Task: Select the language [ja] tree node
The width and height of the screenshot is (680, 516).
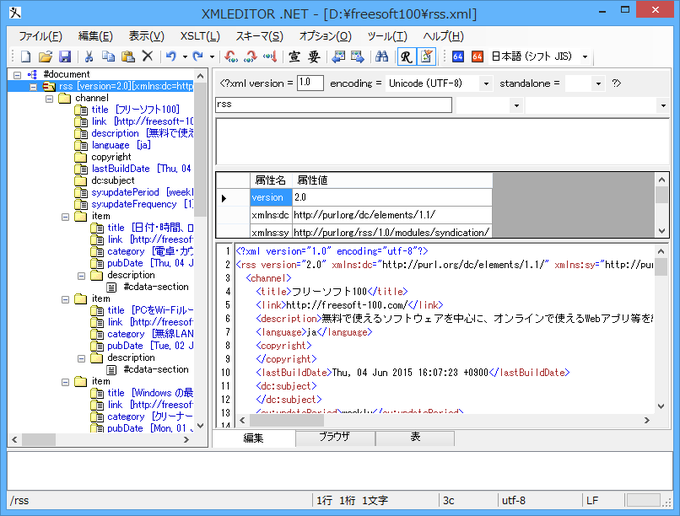Action: (121, 145)
